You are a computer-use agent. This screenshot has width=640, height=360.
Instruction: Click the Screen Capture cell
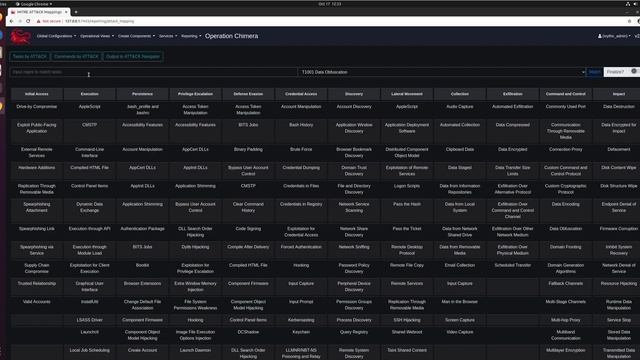460,320
